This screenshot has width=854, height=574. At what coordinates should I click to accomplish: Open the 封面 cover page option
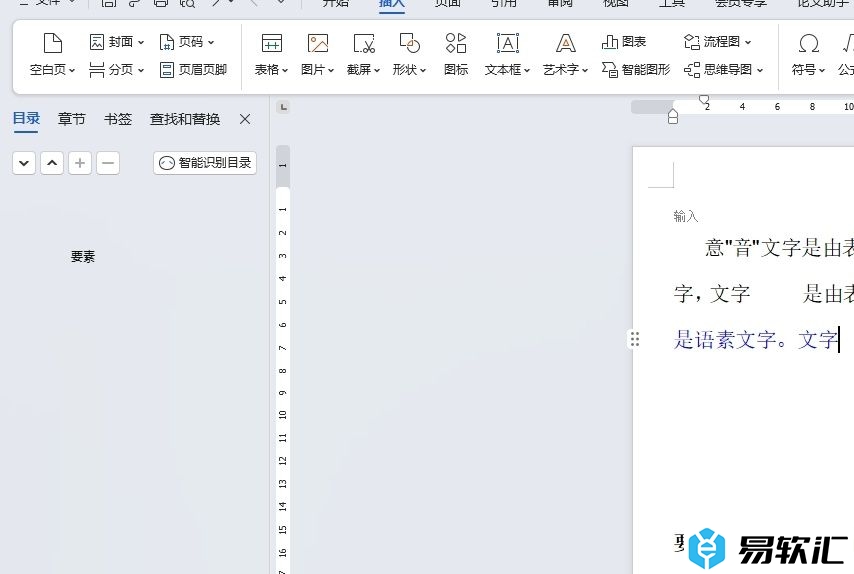coord(117,42)
